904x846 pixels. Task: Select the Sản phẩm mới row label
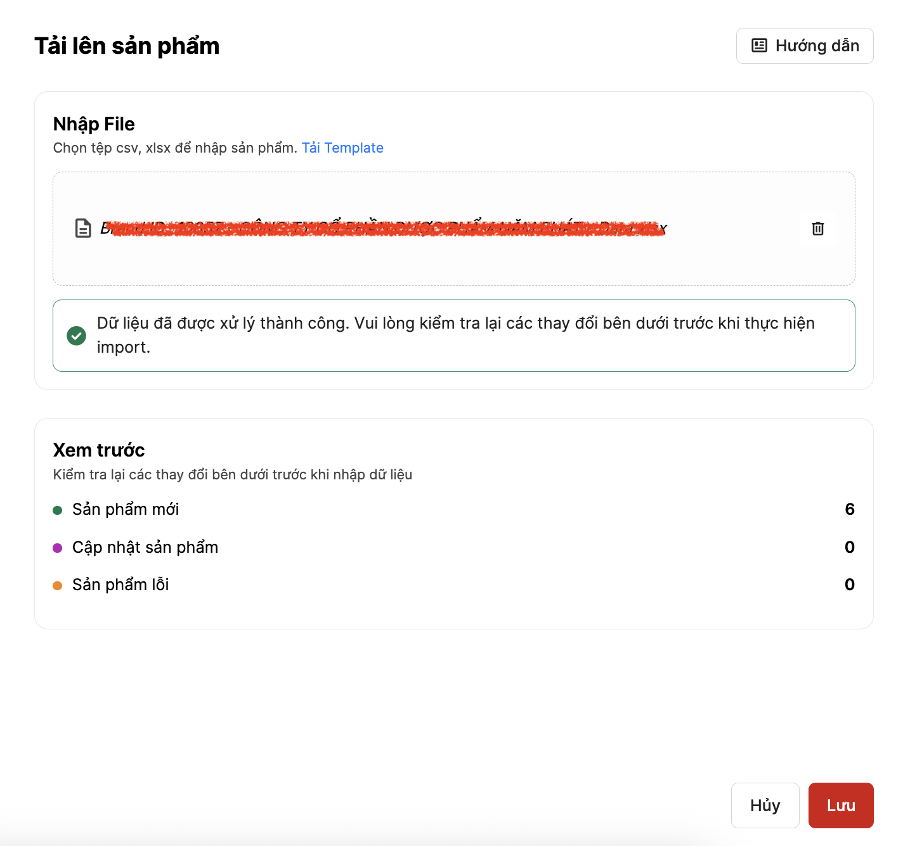point(125,510)
